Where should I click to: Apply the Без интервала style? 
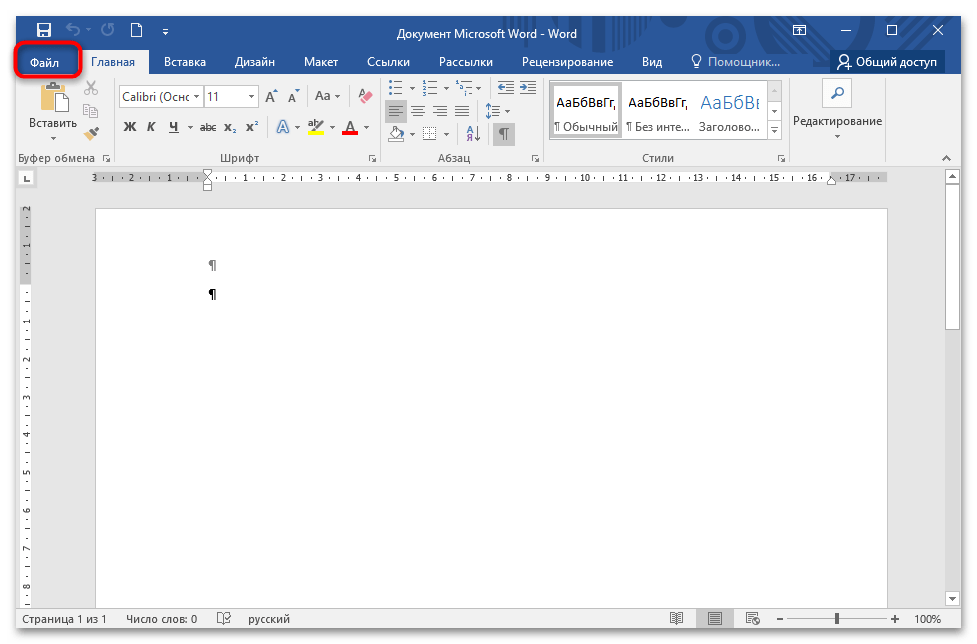coord(658,112)
